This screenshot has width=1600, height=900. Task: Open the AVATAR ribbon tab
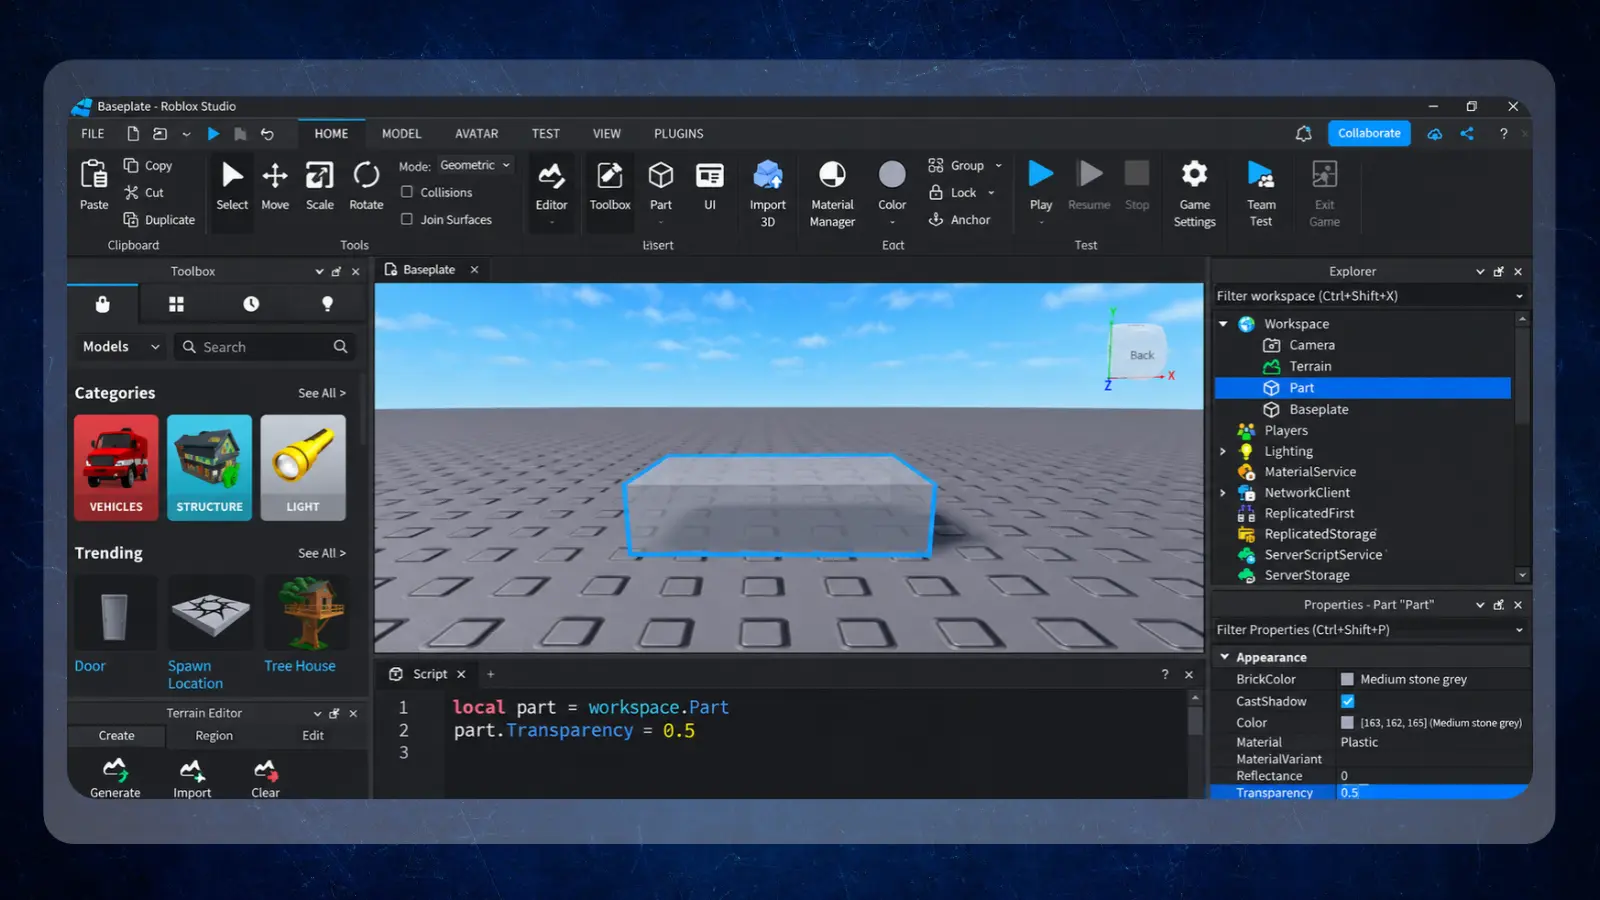pyautogui.click(x=477, y=134)
